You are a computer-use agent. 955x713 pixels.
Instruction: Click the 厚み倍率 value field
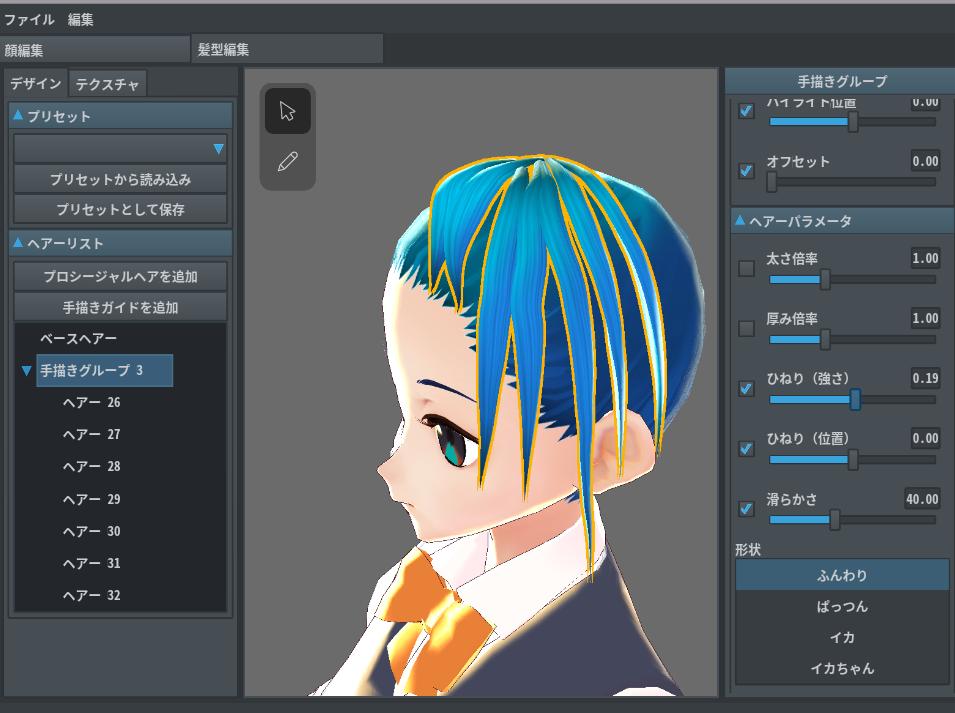tap(925, 318)
